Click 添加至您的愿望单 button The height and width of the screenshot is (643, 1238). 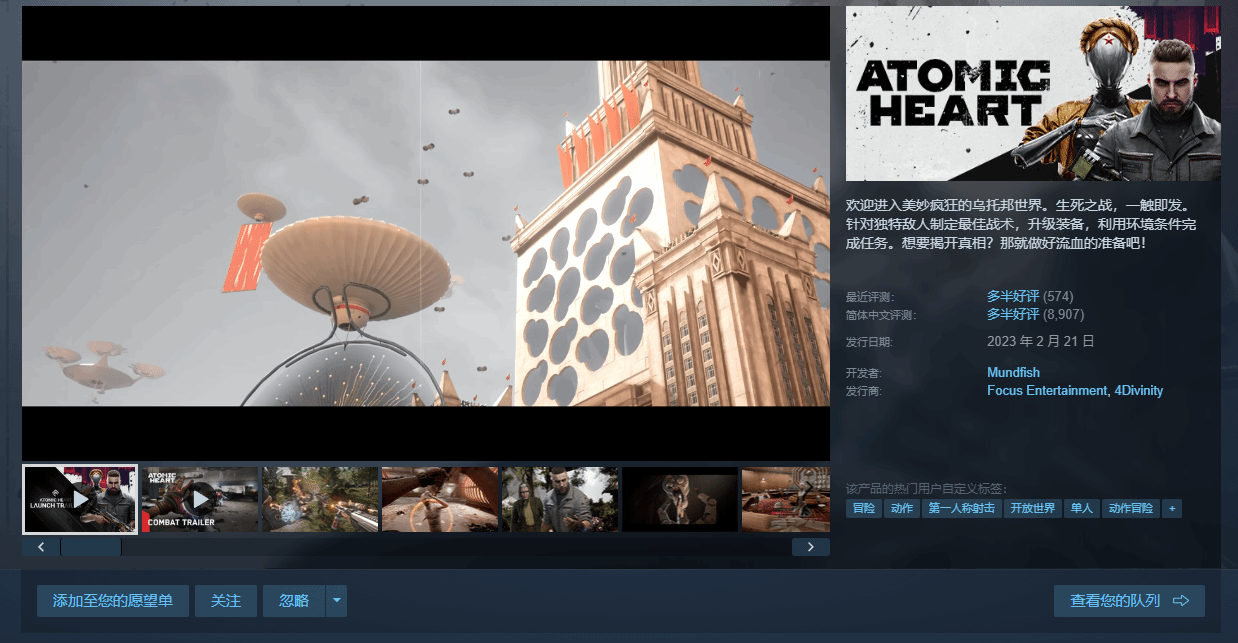point(113,601)
